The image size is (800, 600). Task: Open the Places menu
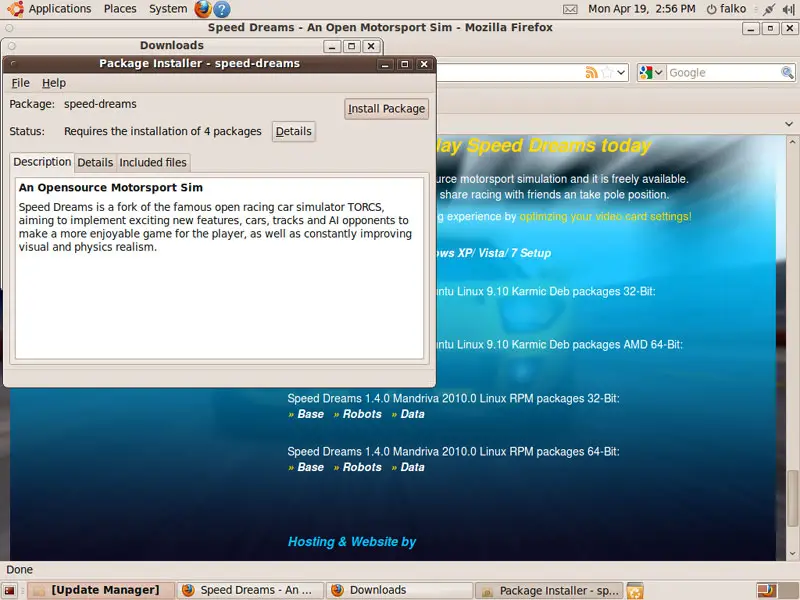[x=120, y=9]
